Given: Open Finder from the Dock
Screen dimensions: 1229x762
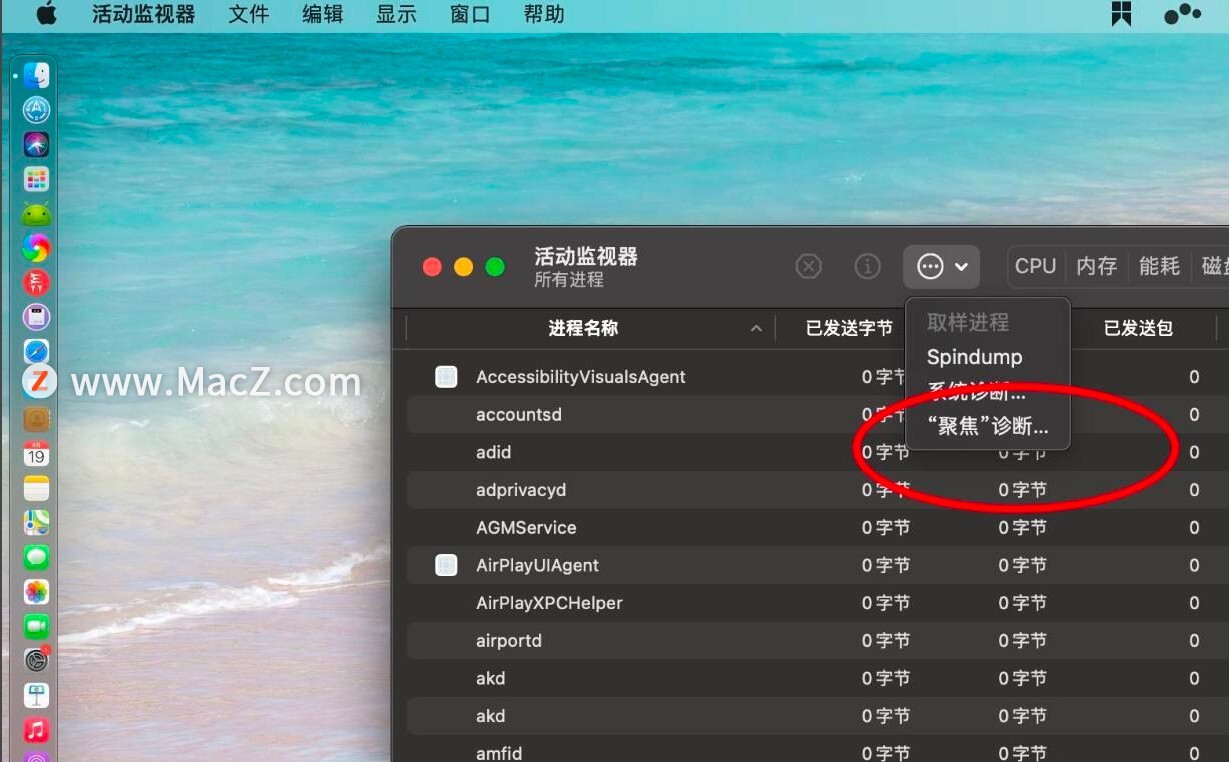Looking at the screenshot, I should (x=37, y=76).
